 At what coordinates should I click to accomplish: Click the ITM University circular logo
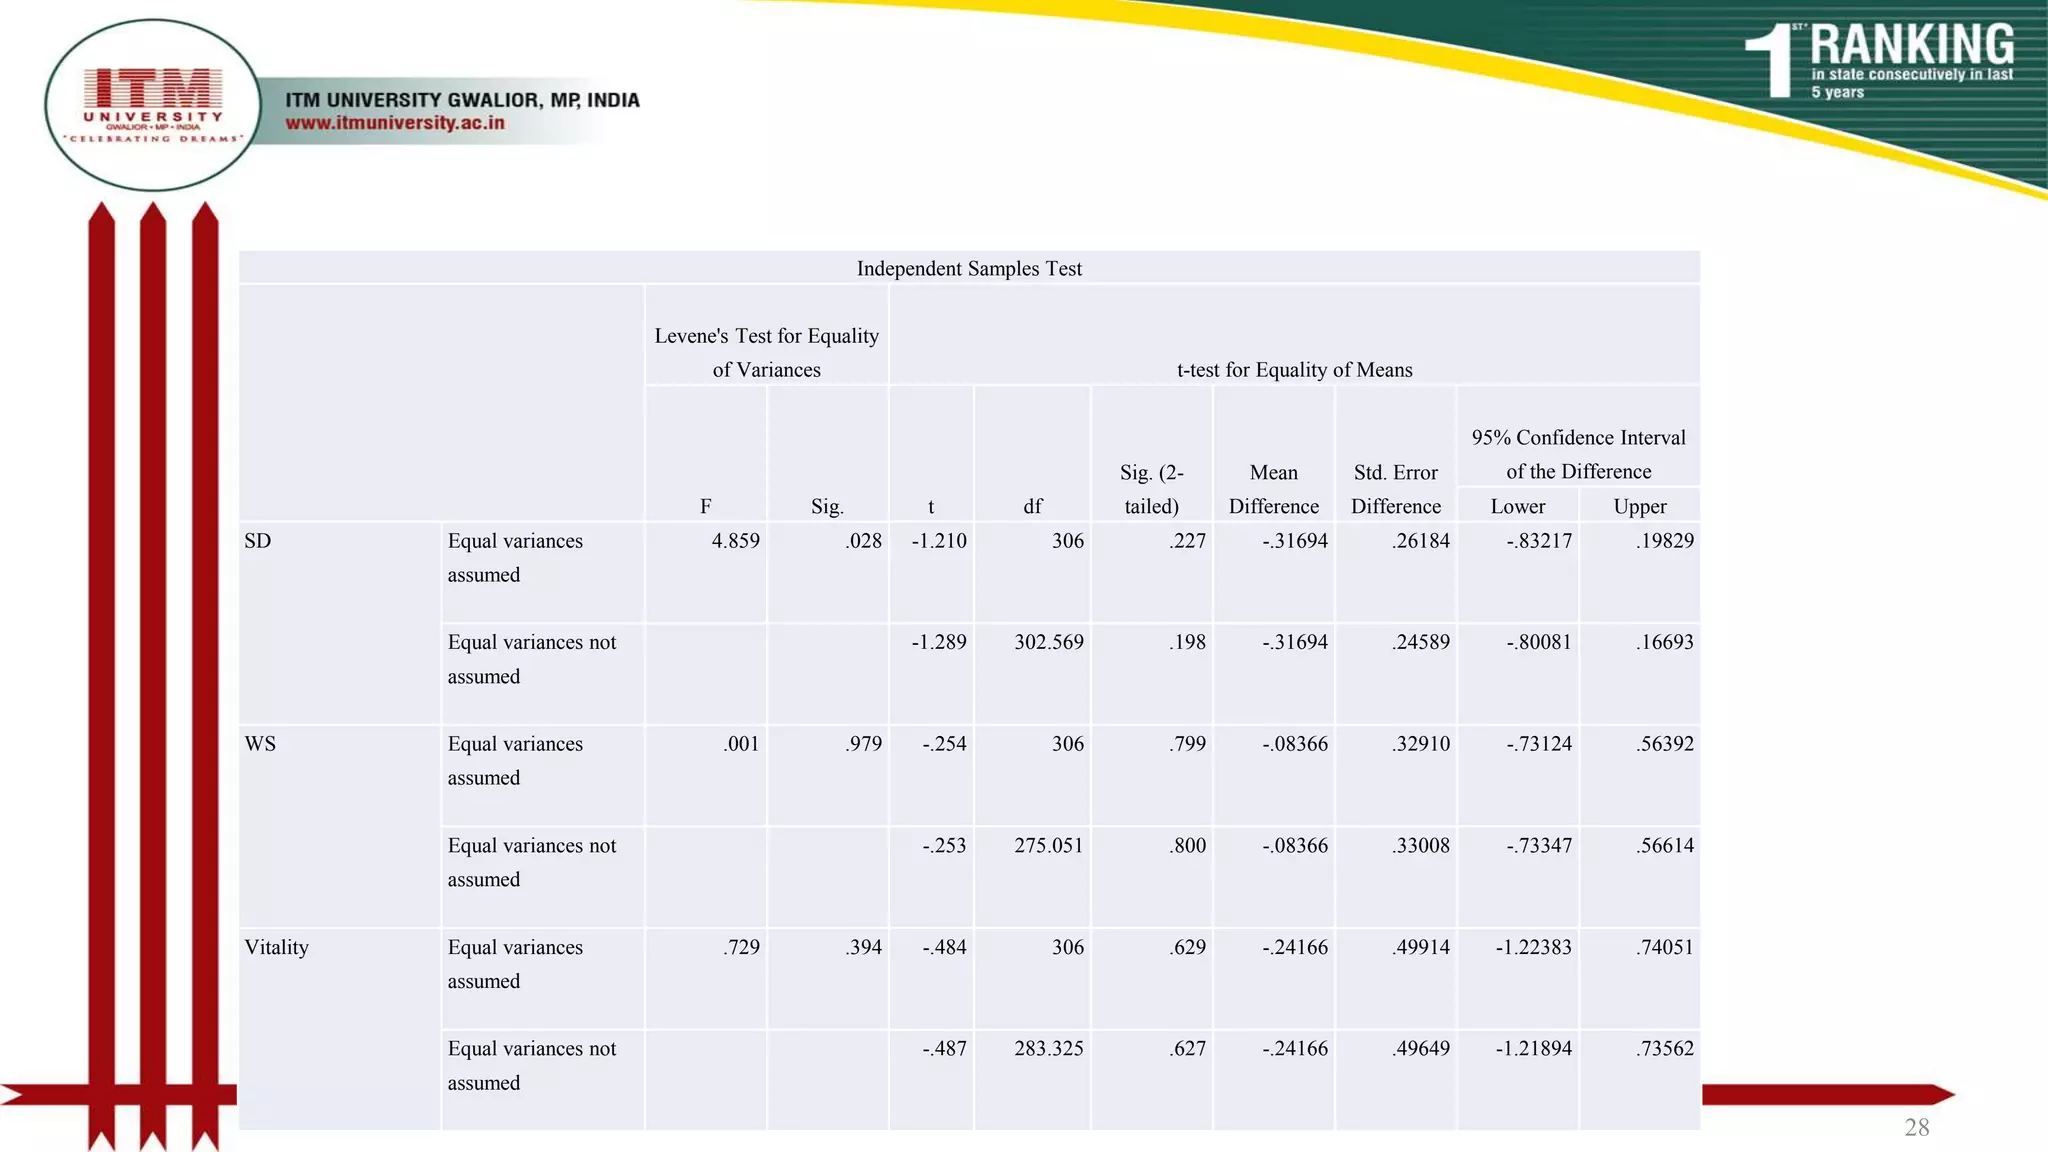coord(153,105)
